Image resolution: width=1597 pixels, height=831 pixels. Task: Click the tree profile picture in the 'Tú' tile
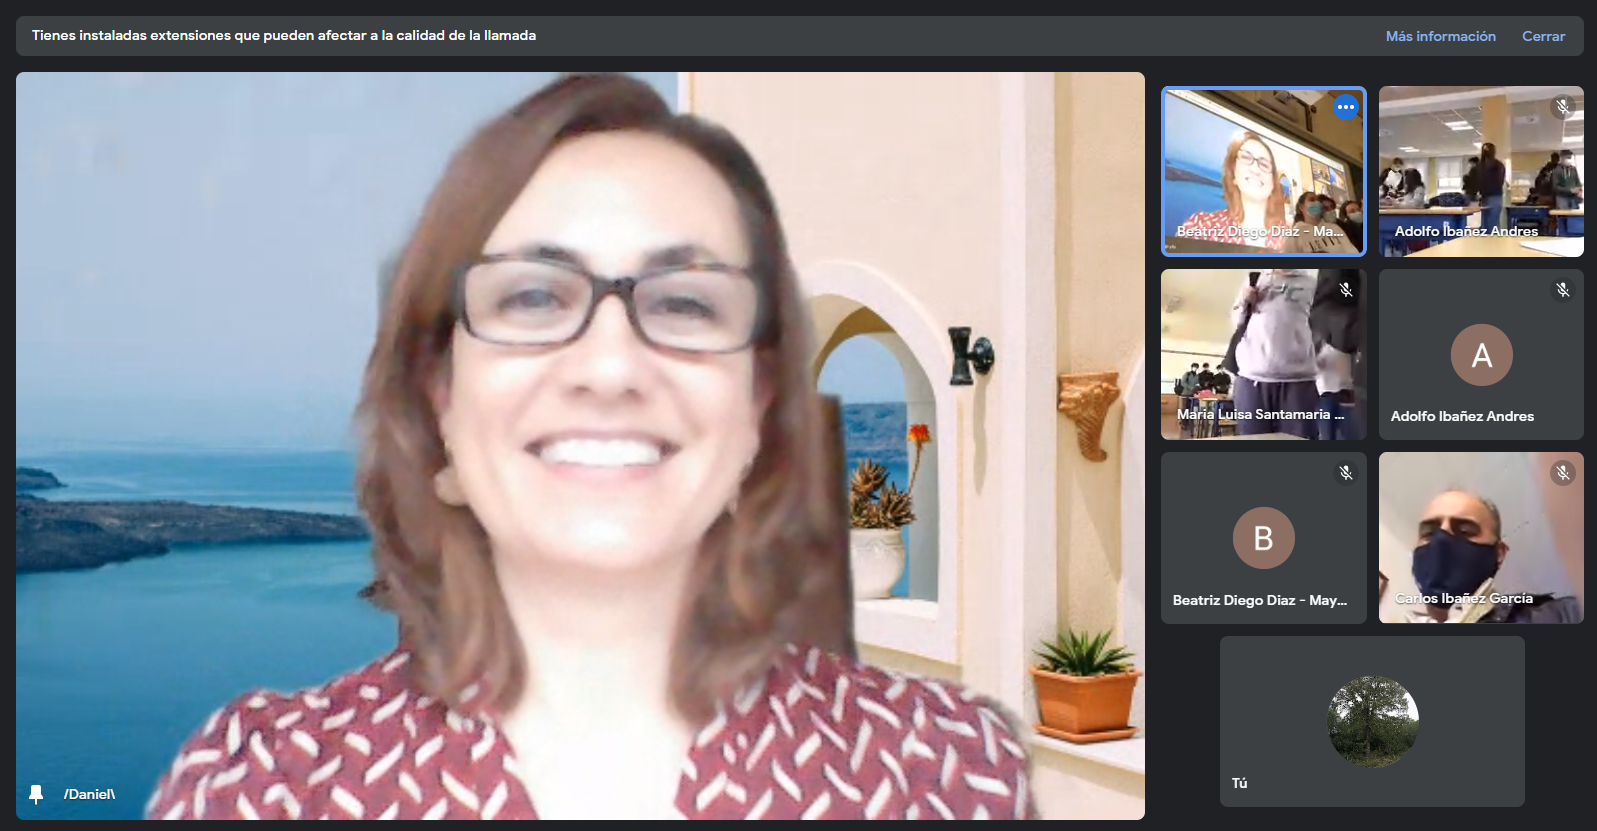coord(1372,721)
